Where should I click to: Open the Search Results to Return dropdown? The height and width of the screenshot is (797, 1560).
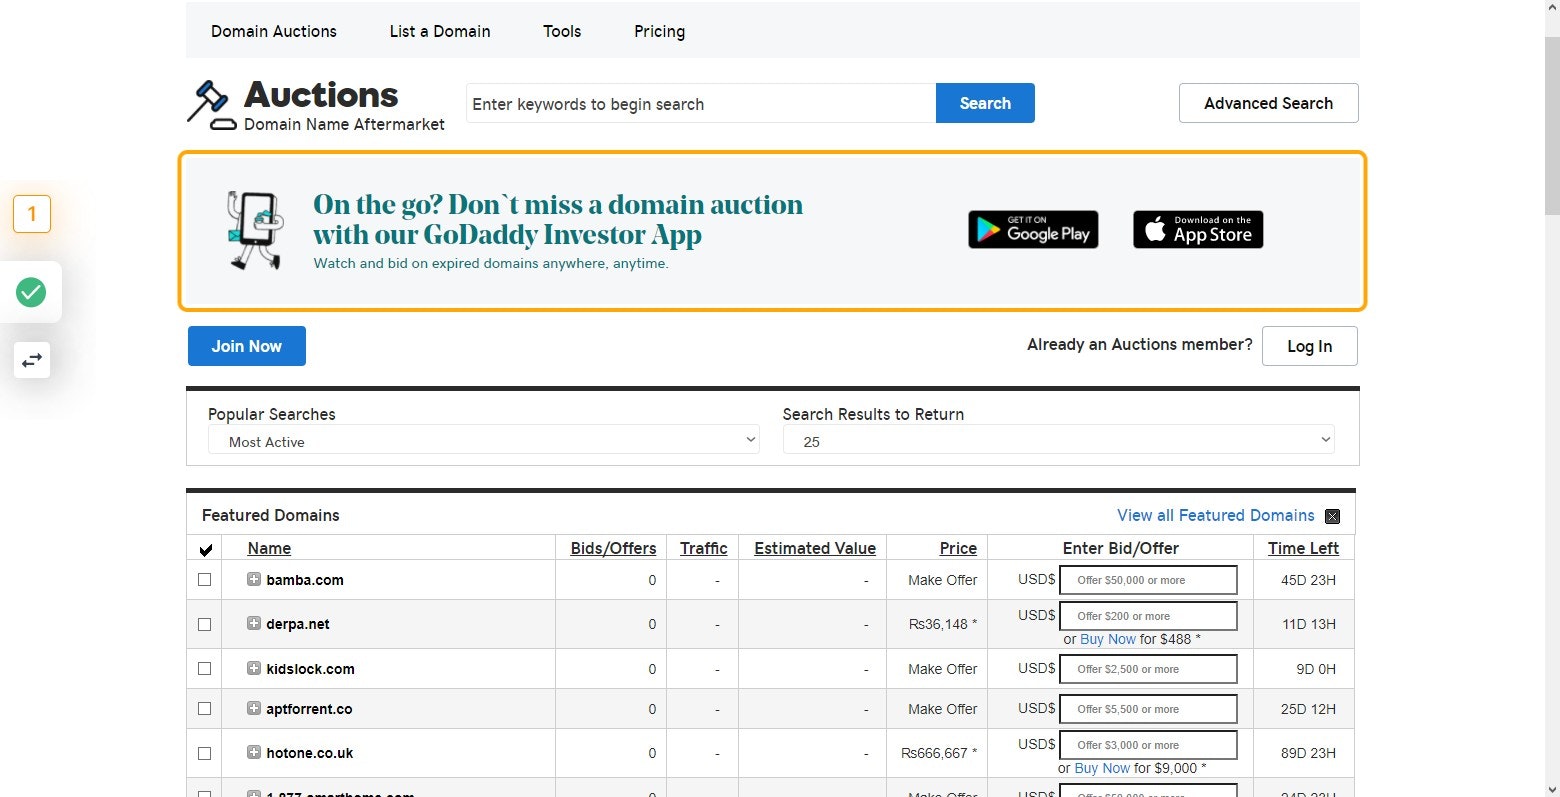click(x=1058, y=441)
